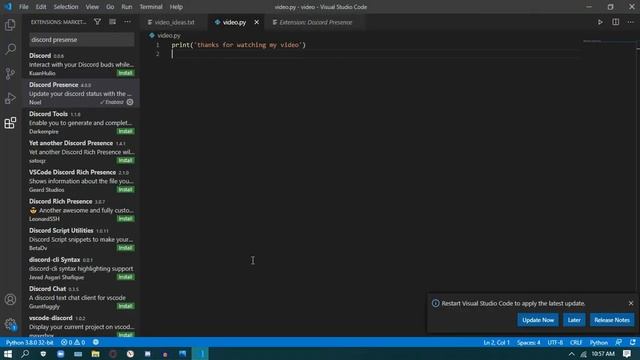Change end of line via CRLF
The image size is (640, 360).
(x=576, y=342)
